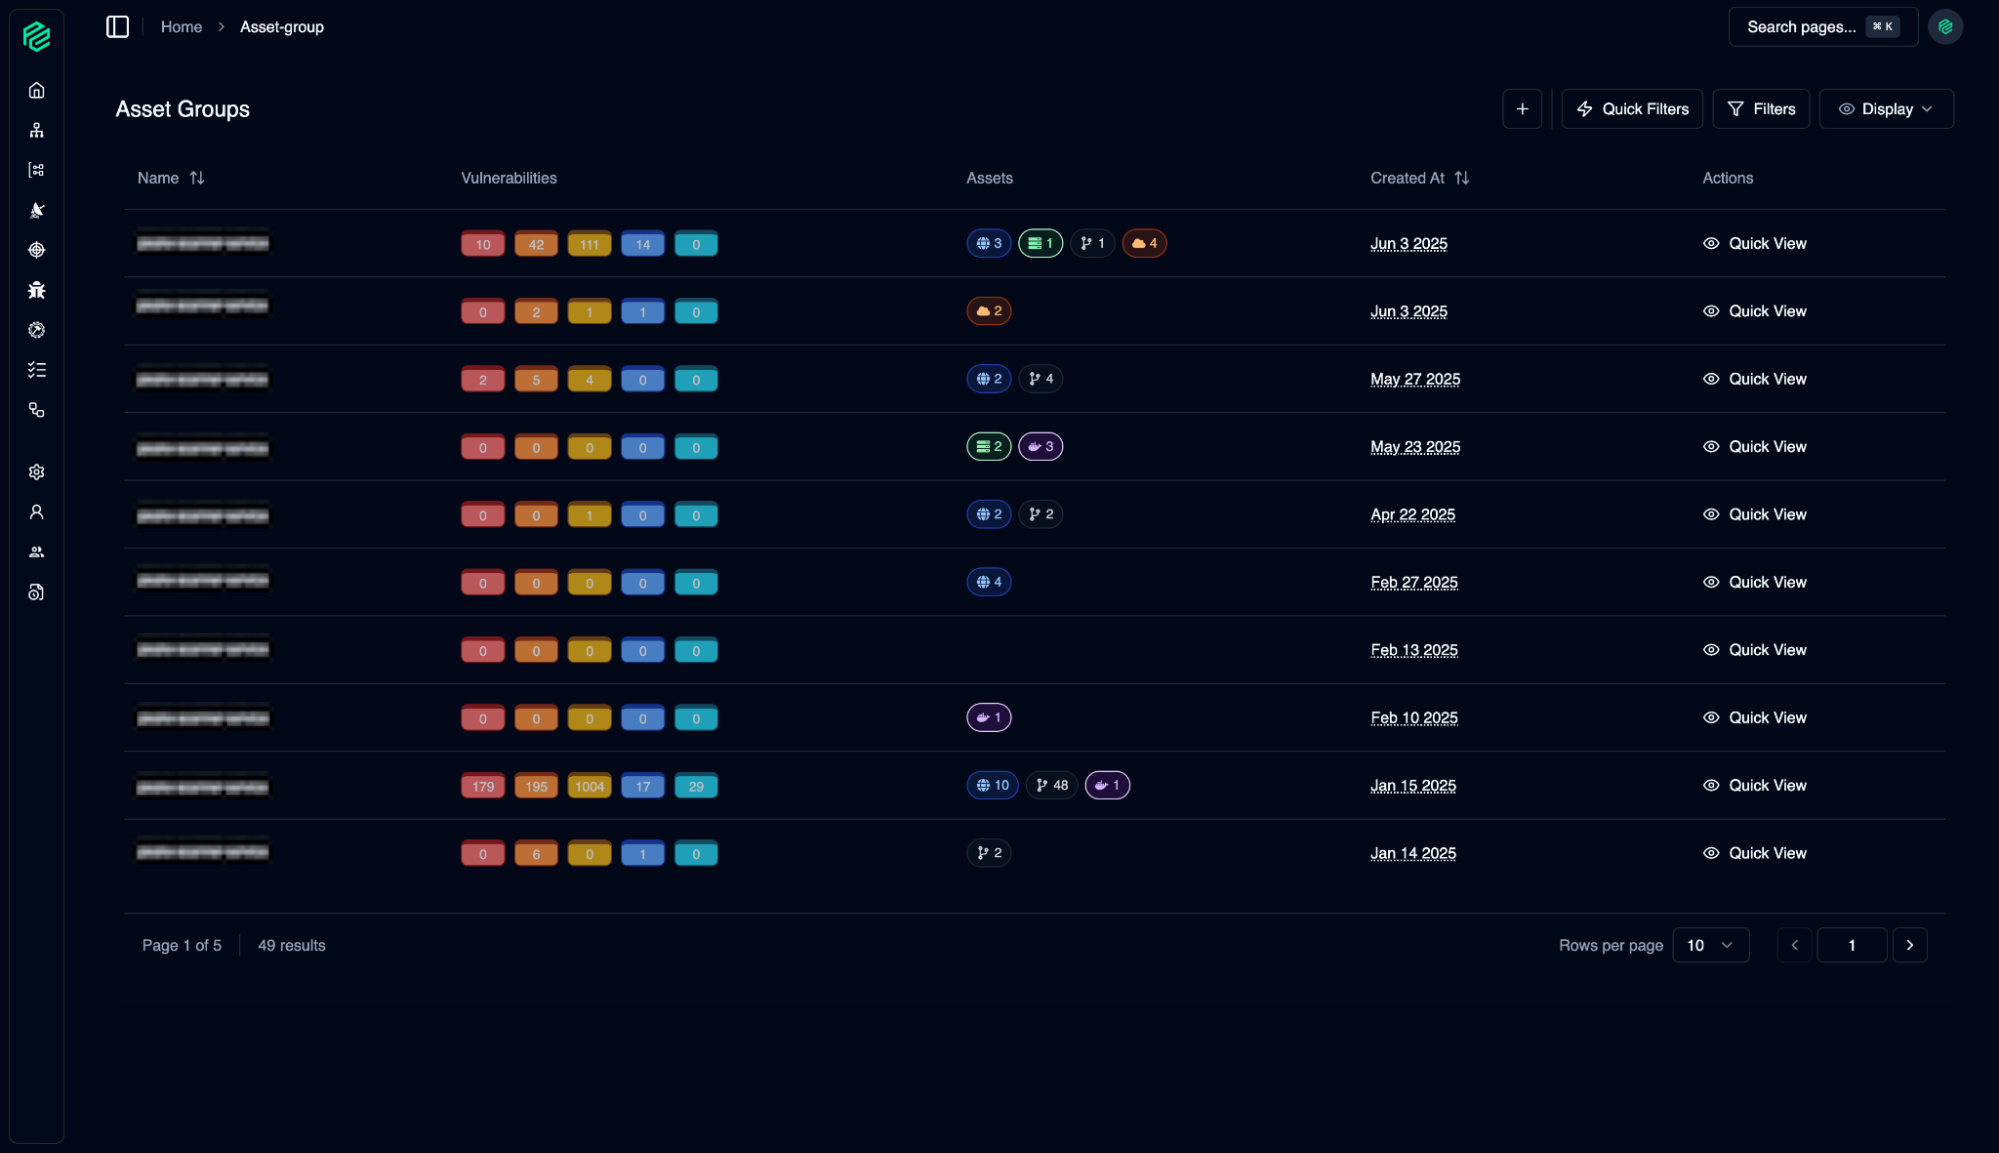
Task: Click the satellite dish icon in sidebar
Action: (37, 210)
